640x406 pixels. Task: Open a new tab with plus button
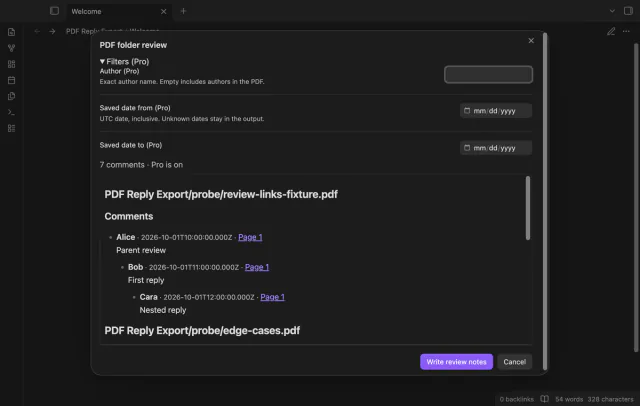pos(183,11)
